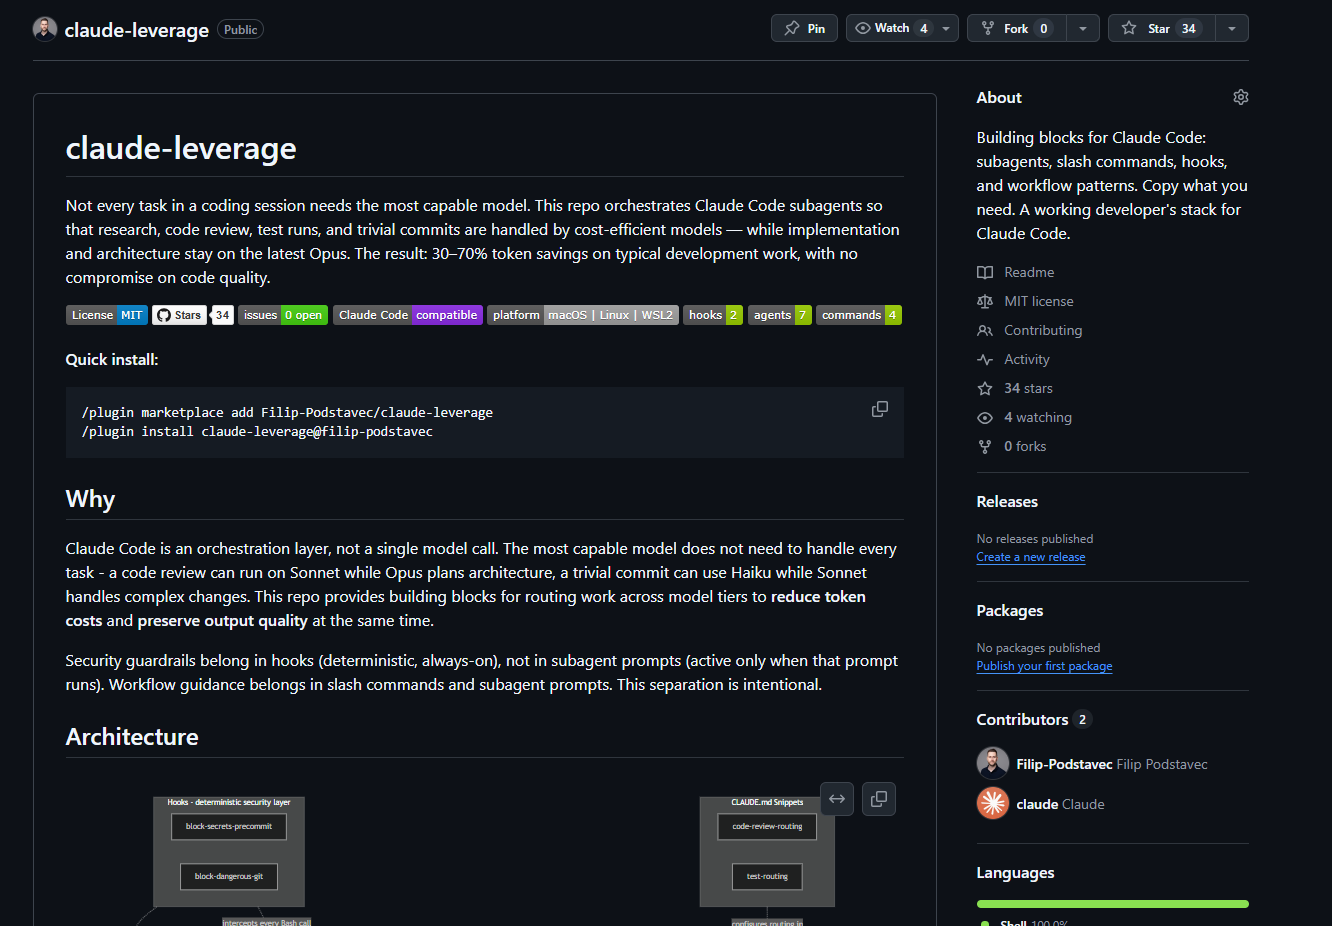Click the License MIT badge
1332x926 pixels.
(x=107, y=315)
